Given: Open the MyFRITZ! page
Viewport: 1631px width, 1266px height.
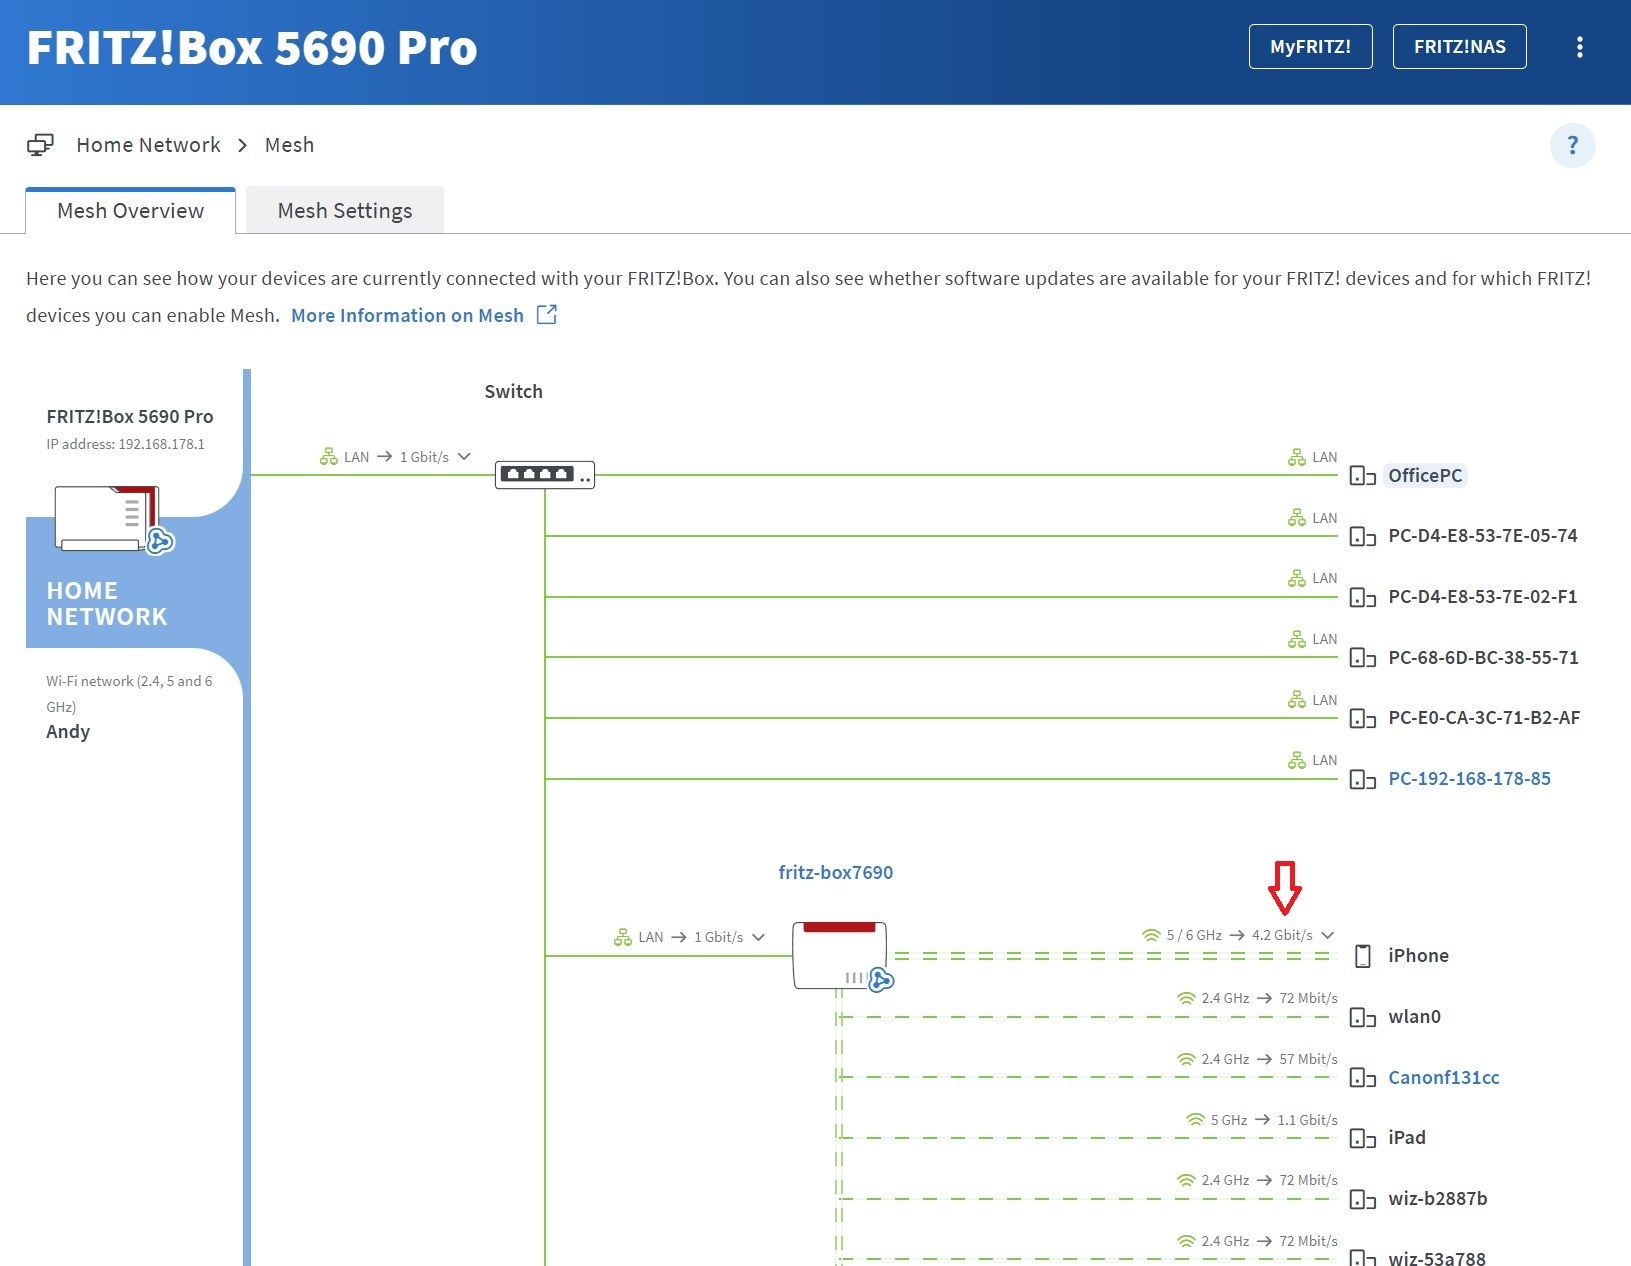Looking at the screenshot, I should [x=1310, y=47].
